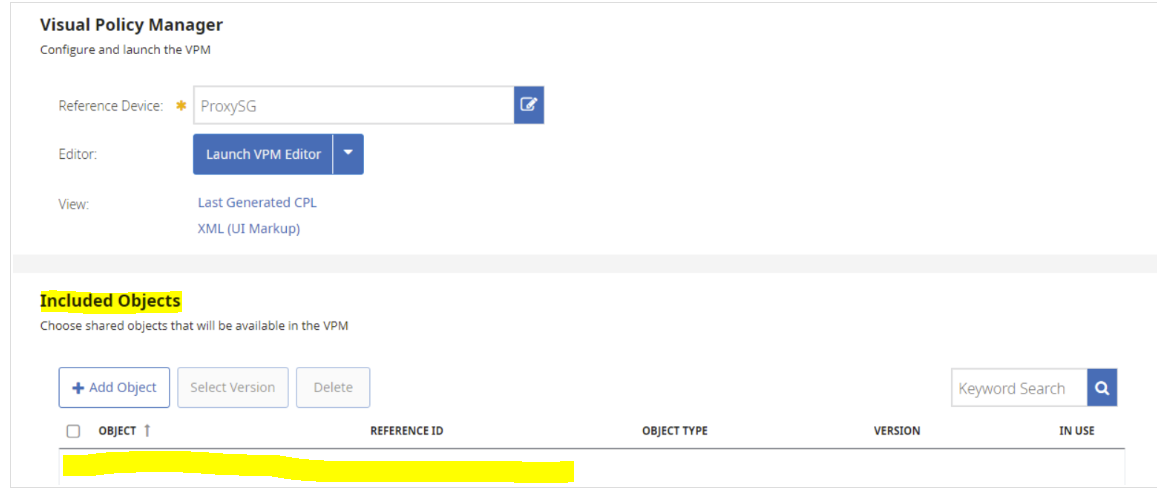Image resolution: width=1157 pixels, height=498 pixels.
Task: View the XML (UI Markup) link
Action: tap(249, 228)
